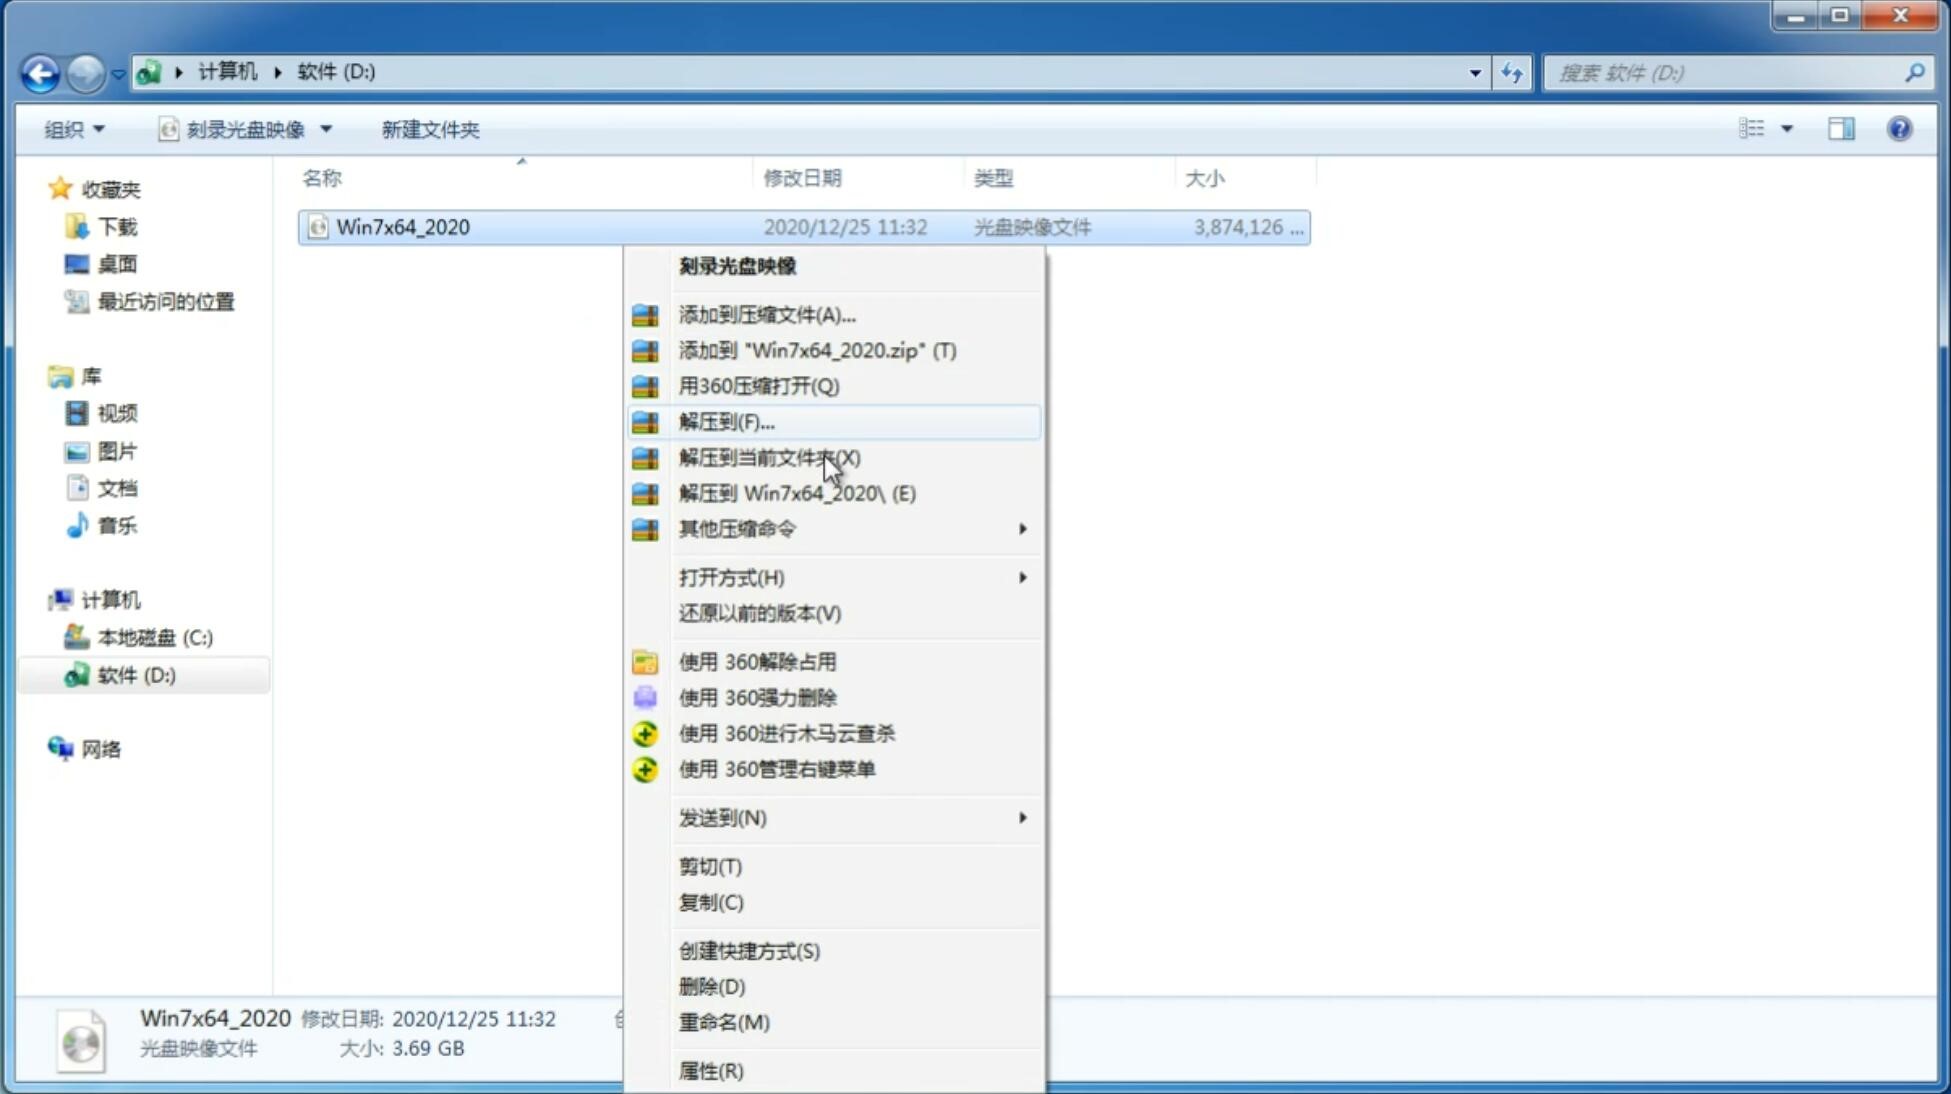
Task: Select 重命名 rename option
Action: pyautogui.click(x=724, y=1022)
